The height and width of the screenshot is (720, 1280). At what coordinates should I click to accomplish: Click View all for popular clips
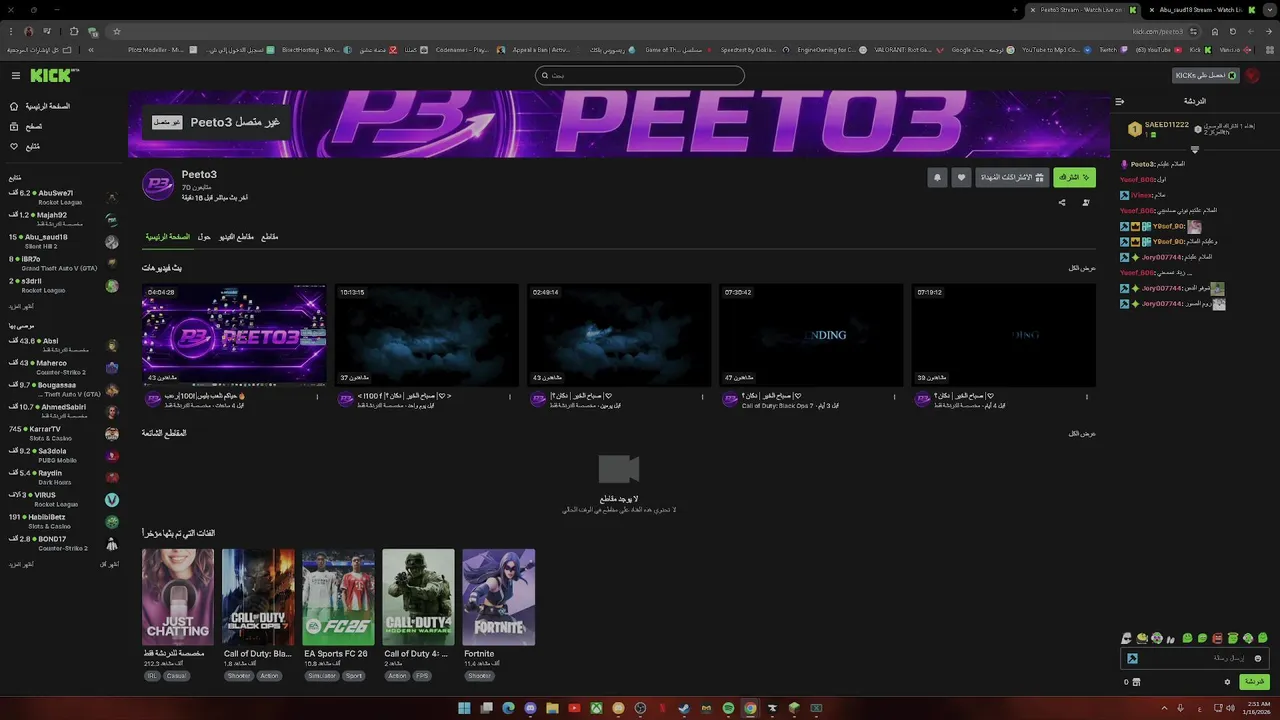1082,433
